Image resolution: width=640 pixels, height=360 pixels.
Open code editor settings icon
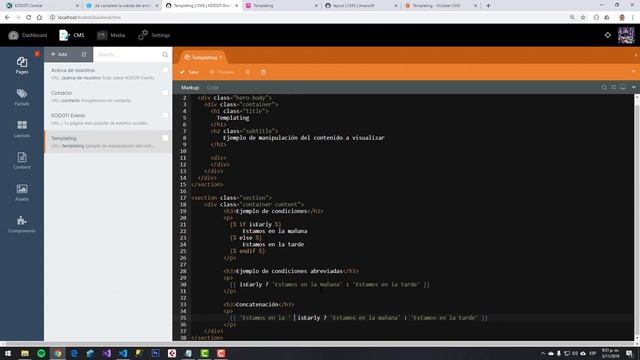click(613, 87)
